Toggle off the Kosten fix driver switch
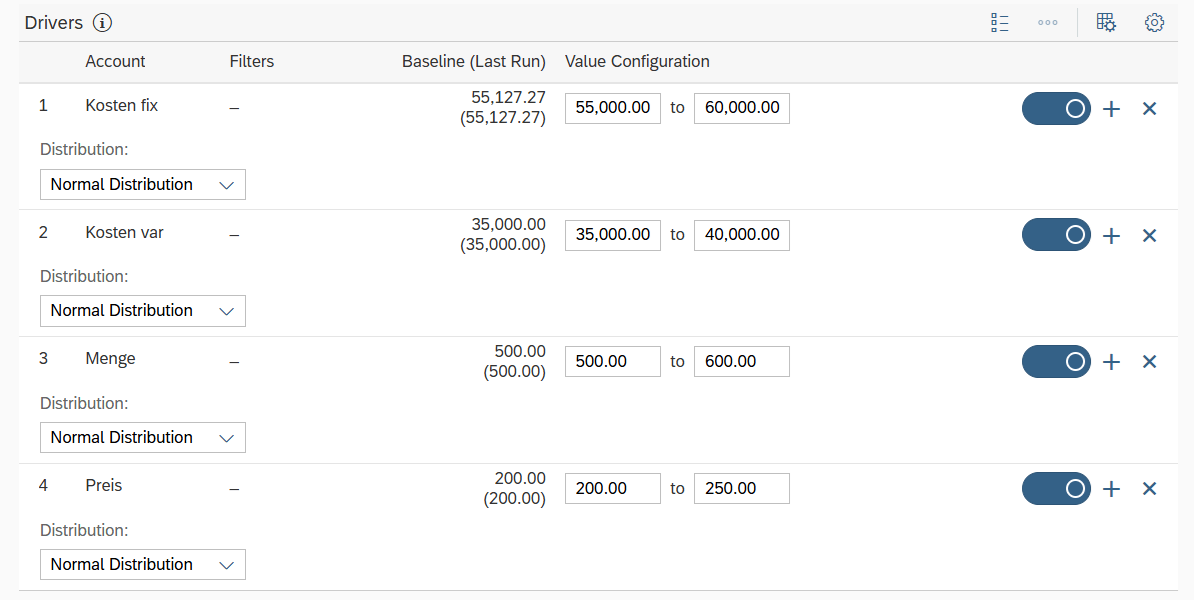The width and height of the screenshot is (1194, 600). [1056, 109]
